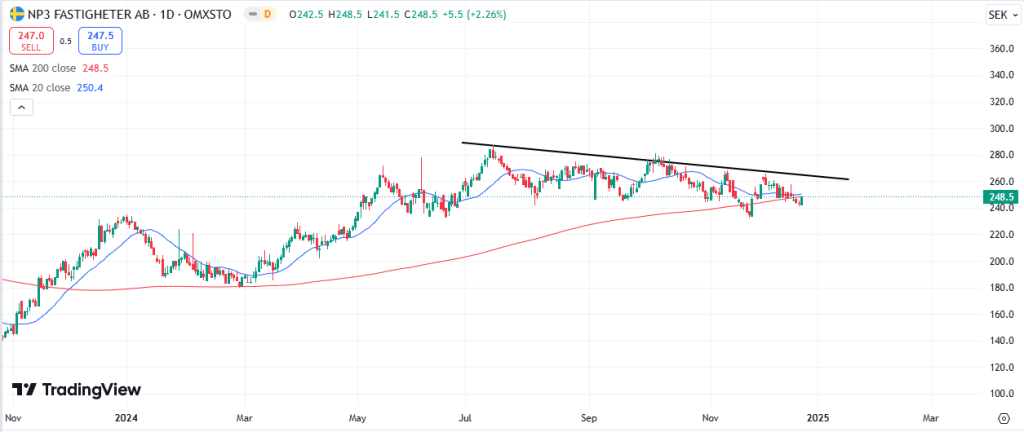Click the 2025 label on time axis
This screenshot has height=432, width=1024.
pos(818,417)
